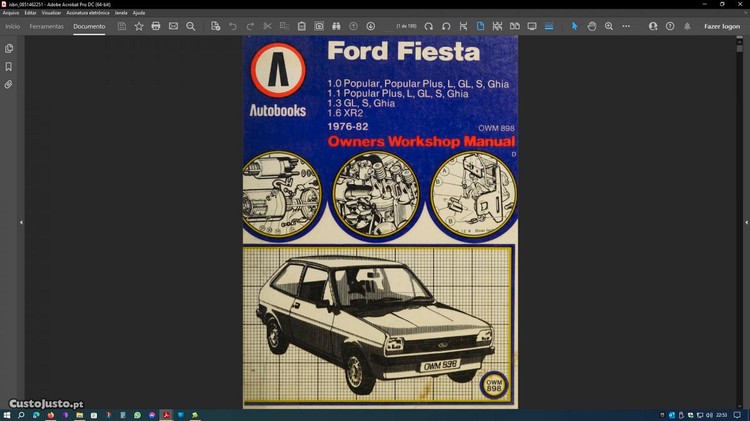The width and height of the screenshot is (750, 421).
Task: Activate the arrow Selection tool
Action: point(575,26)
